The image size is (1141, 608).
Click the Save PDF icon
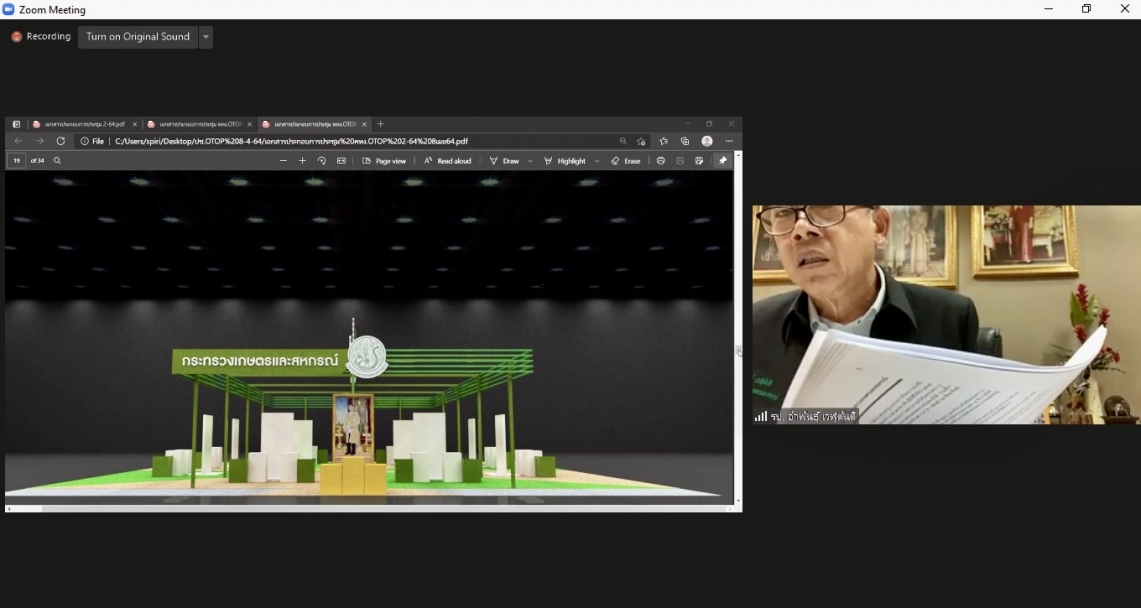pyautogui.click(x=680, y=161)
